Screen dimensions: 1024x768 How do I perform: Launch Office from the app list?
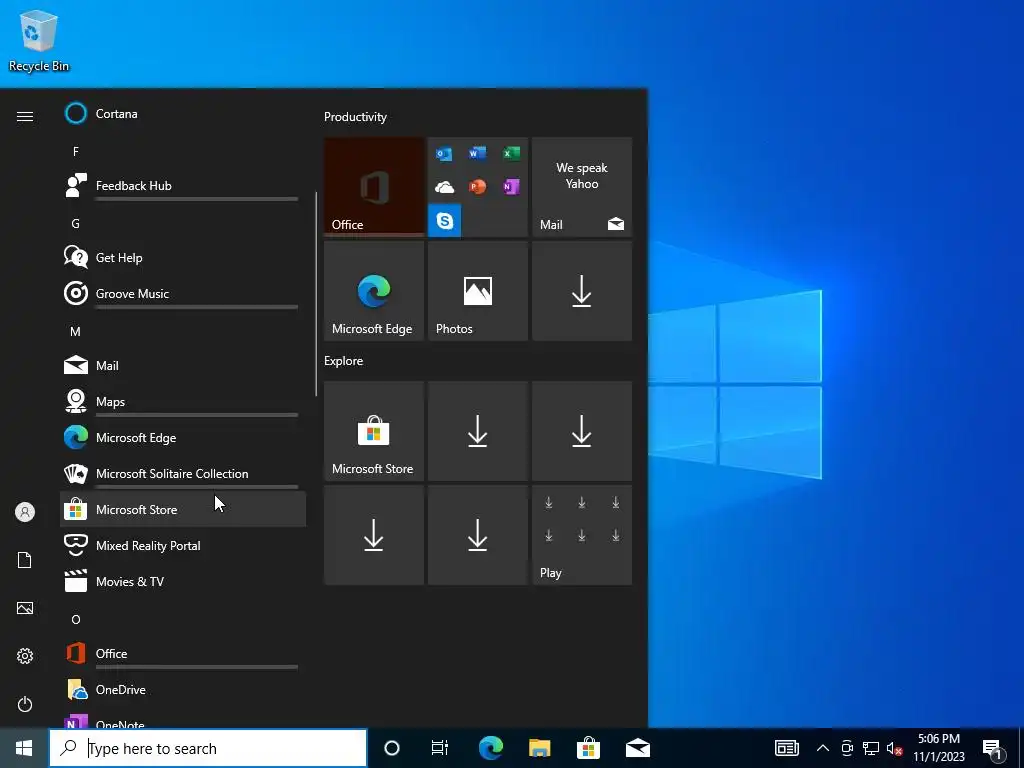183,653
